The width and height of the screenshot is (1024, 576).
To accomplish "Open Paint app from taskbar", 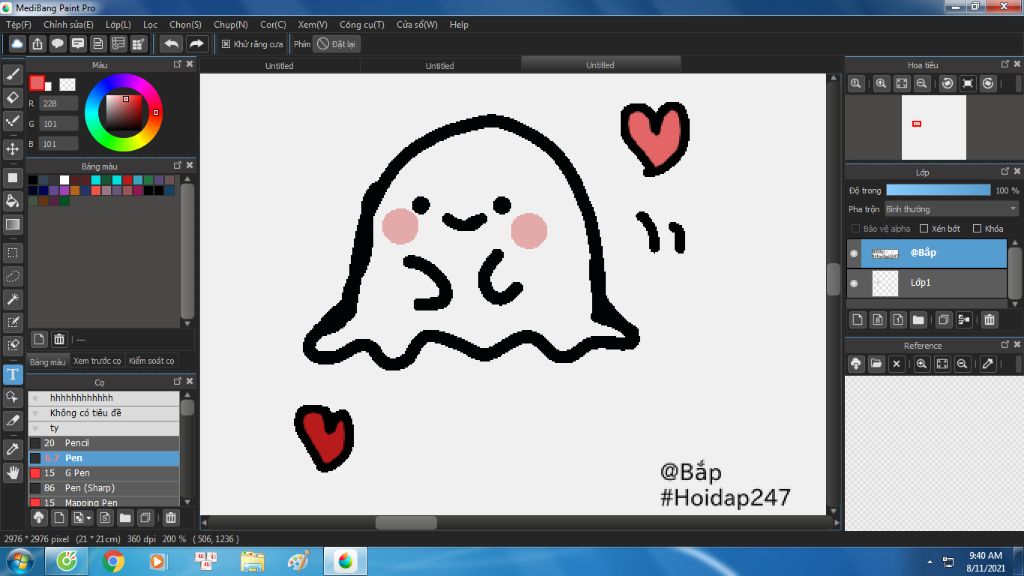I will tap(298, 562).
